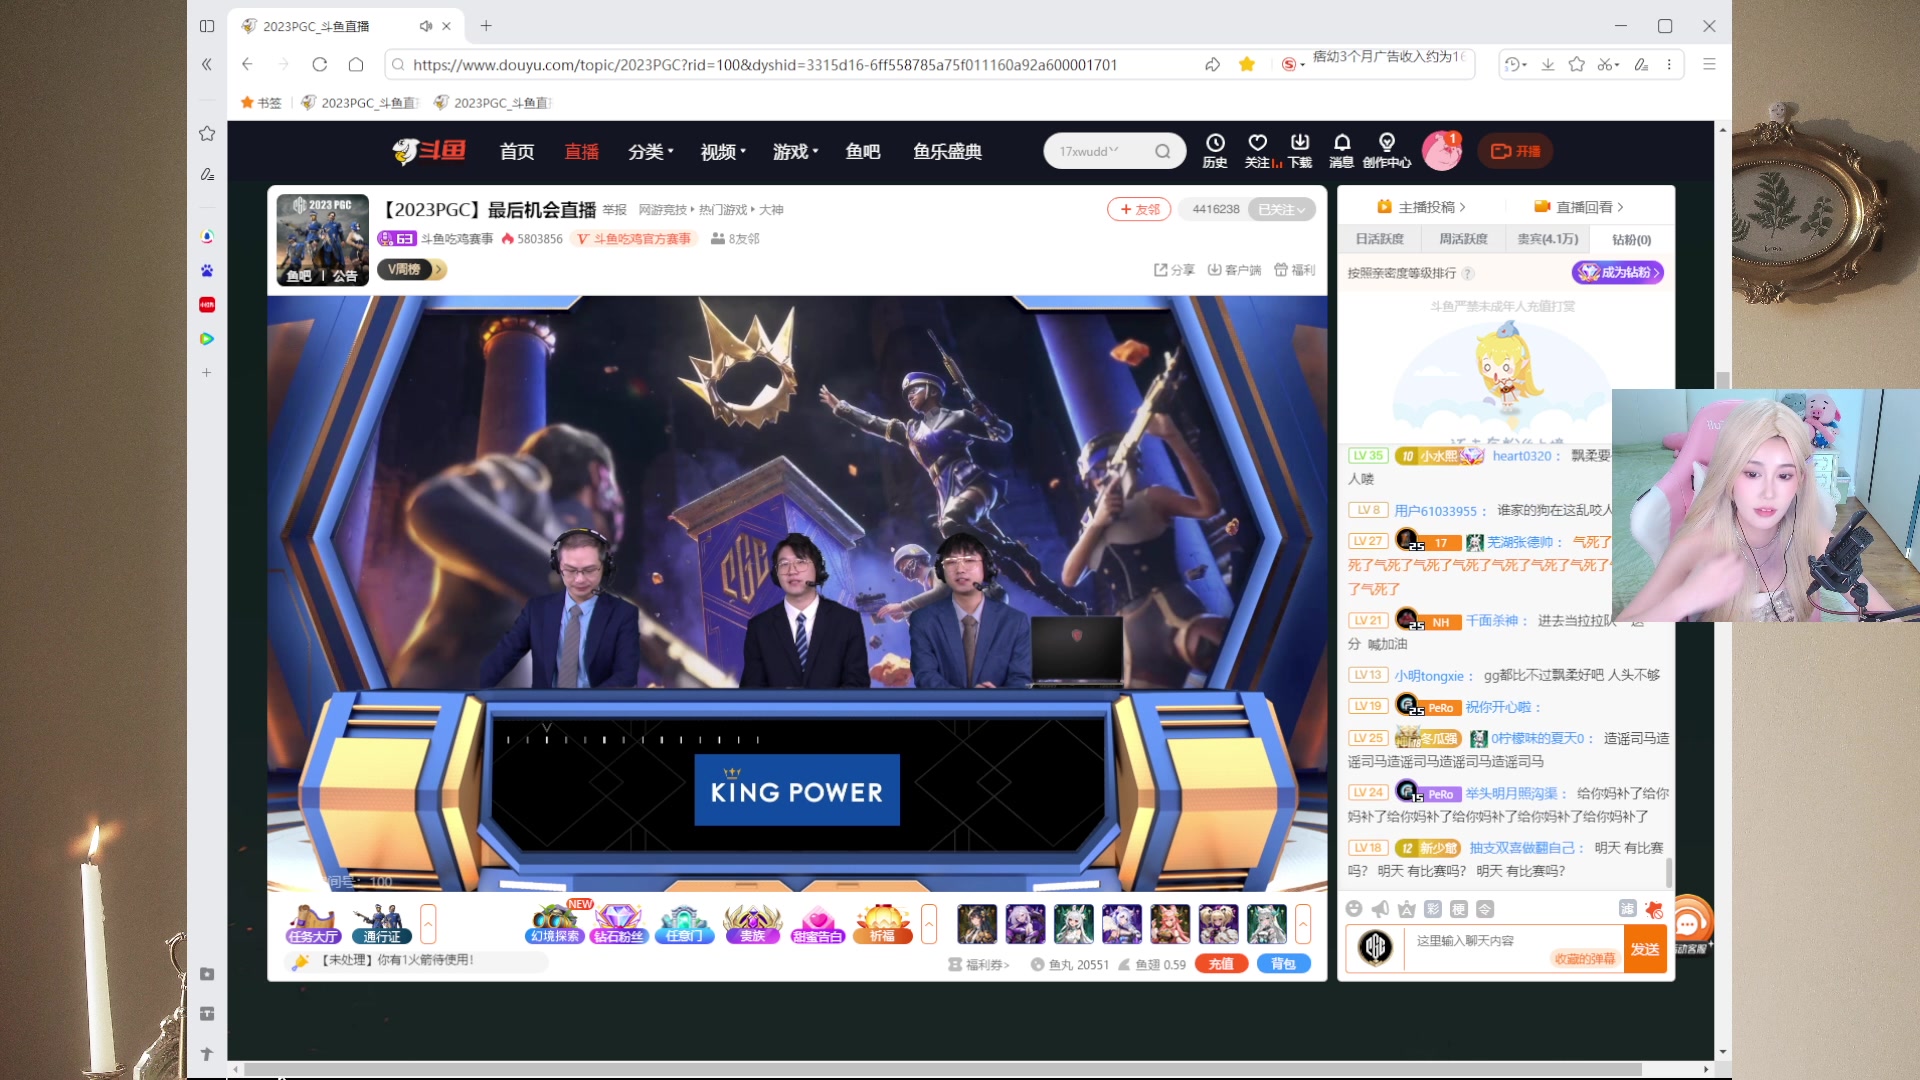Click the 分享 share icon

pyautogui.click(x=1175, y=270)
